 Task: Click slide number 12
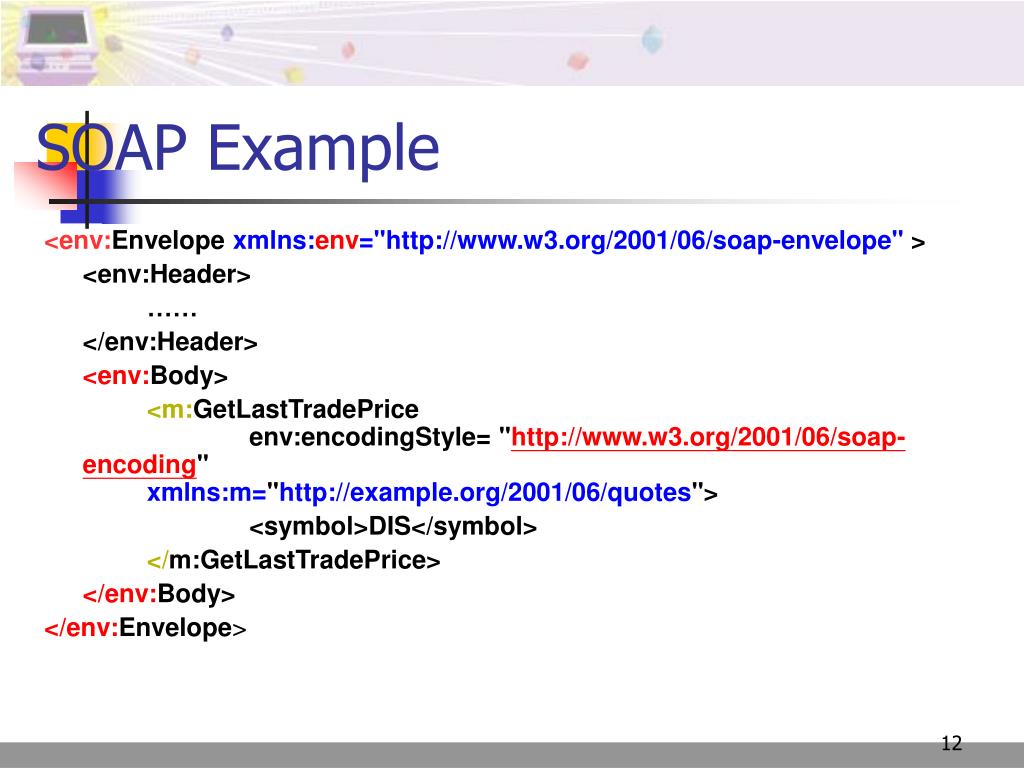coord(952,743)
